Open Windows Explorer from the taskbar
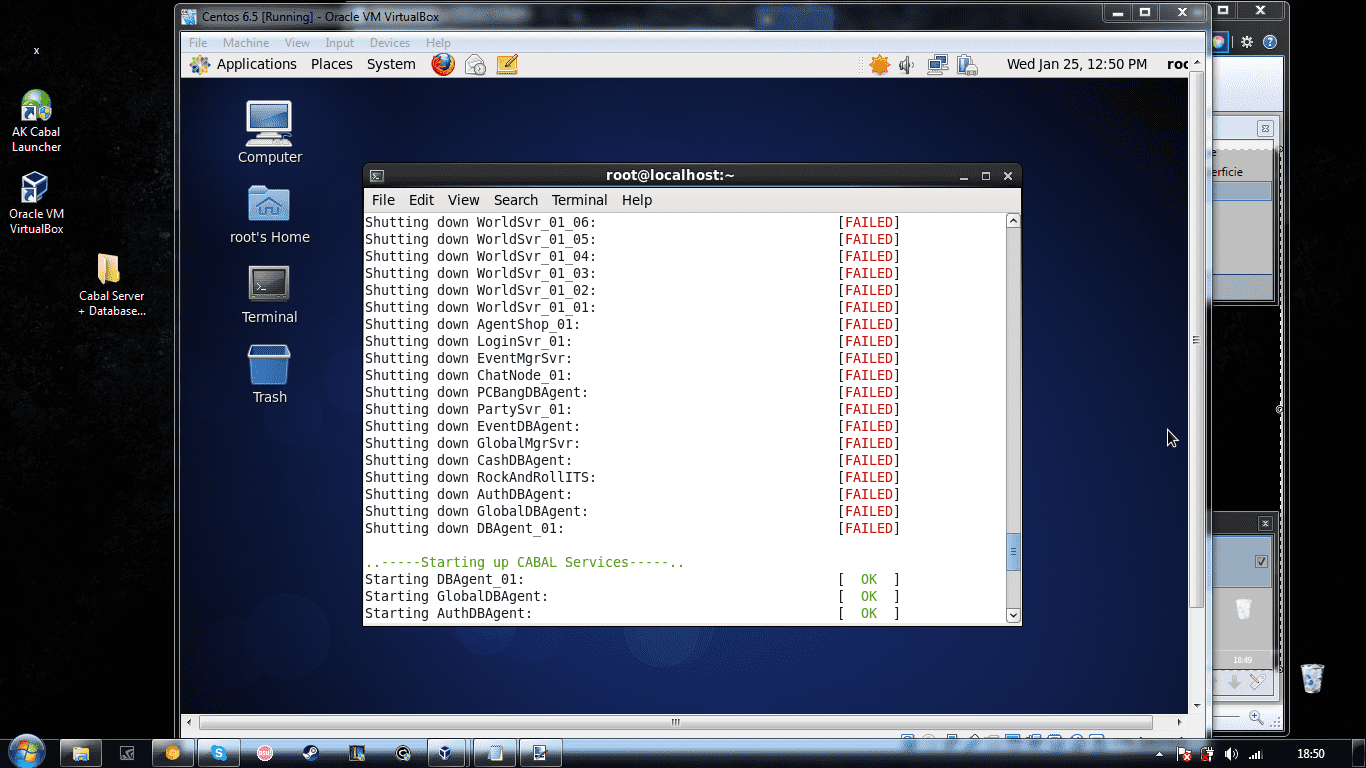 (x=81, y=753)
